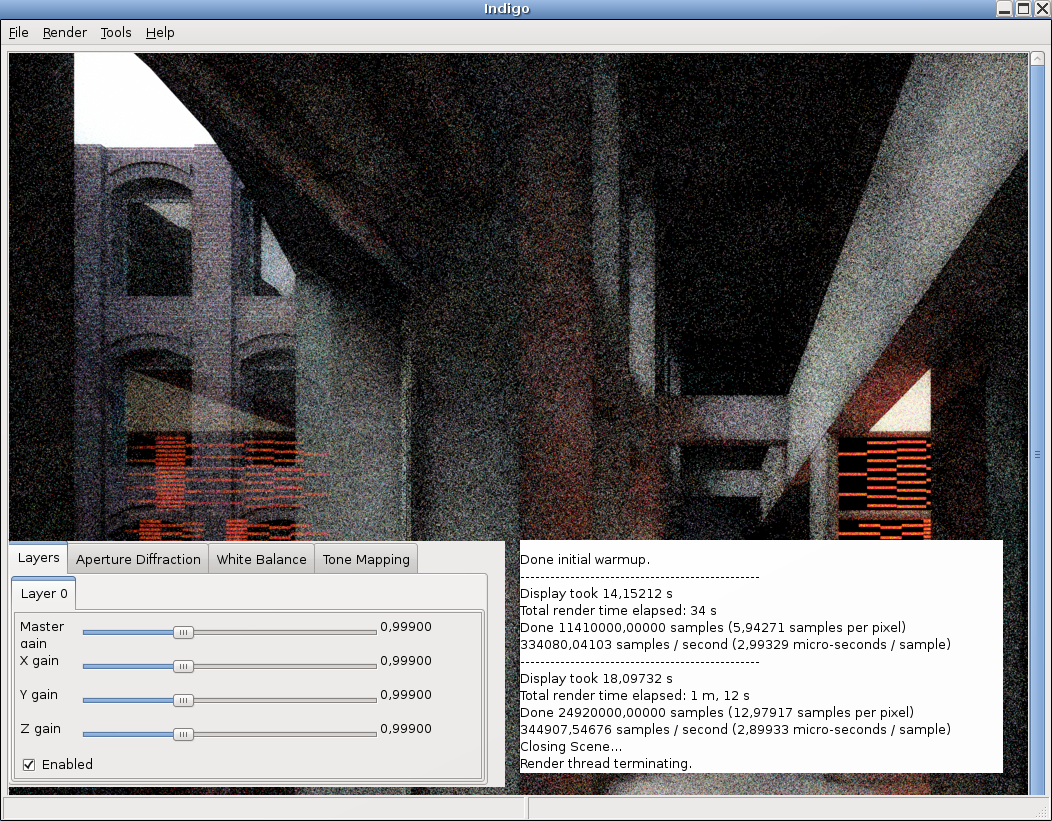Viewport: 1052px width, 821px height.
Task: Switch to the Tone Mapping tab
Action: point(366,559)
